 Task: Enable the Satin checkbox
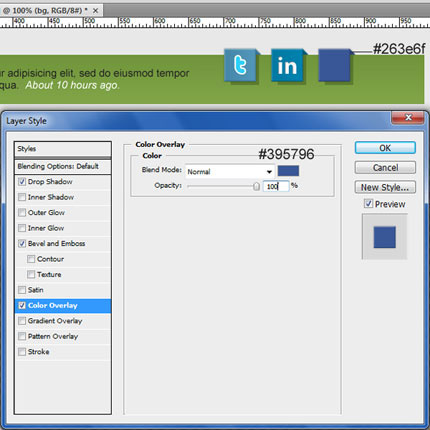pos(22,290)
